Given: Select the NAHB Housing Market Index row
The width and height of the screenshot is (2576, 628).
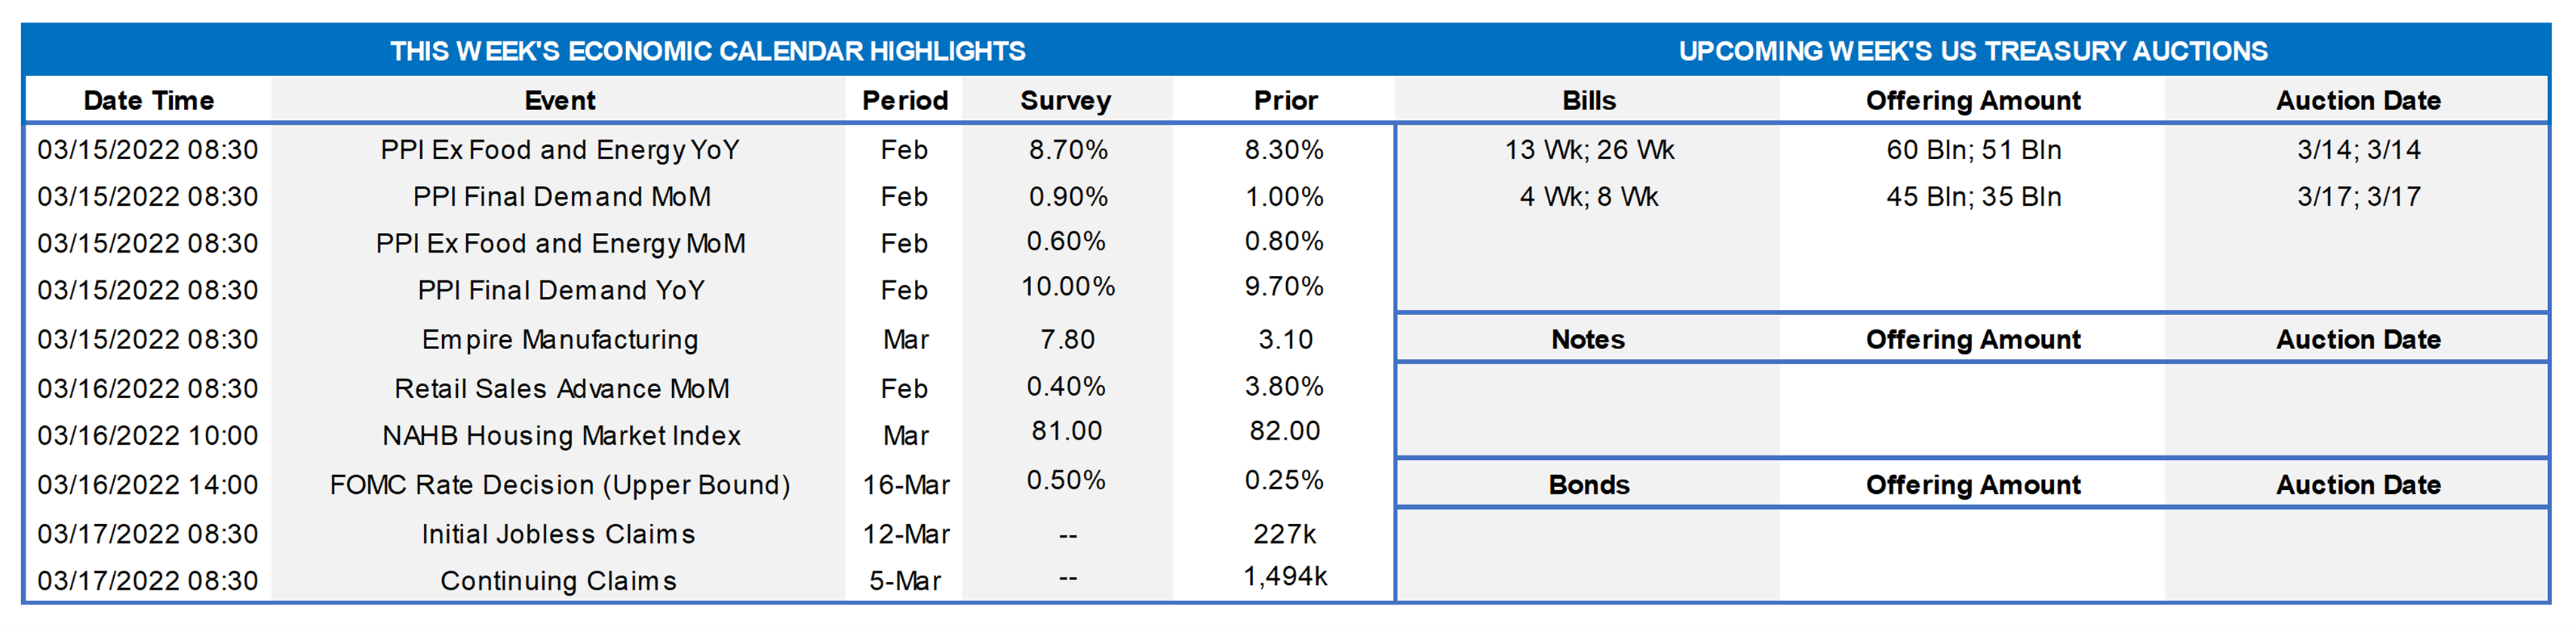Looking at the screenshot, I should (x=561, y=436).
